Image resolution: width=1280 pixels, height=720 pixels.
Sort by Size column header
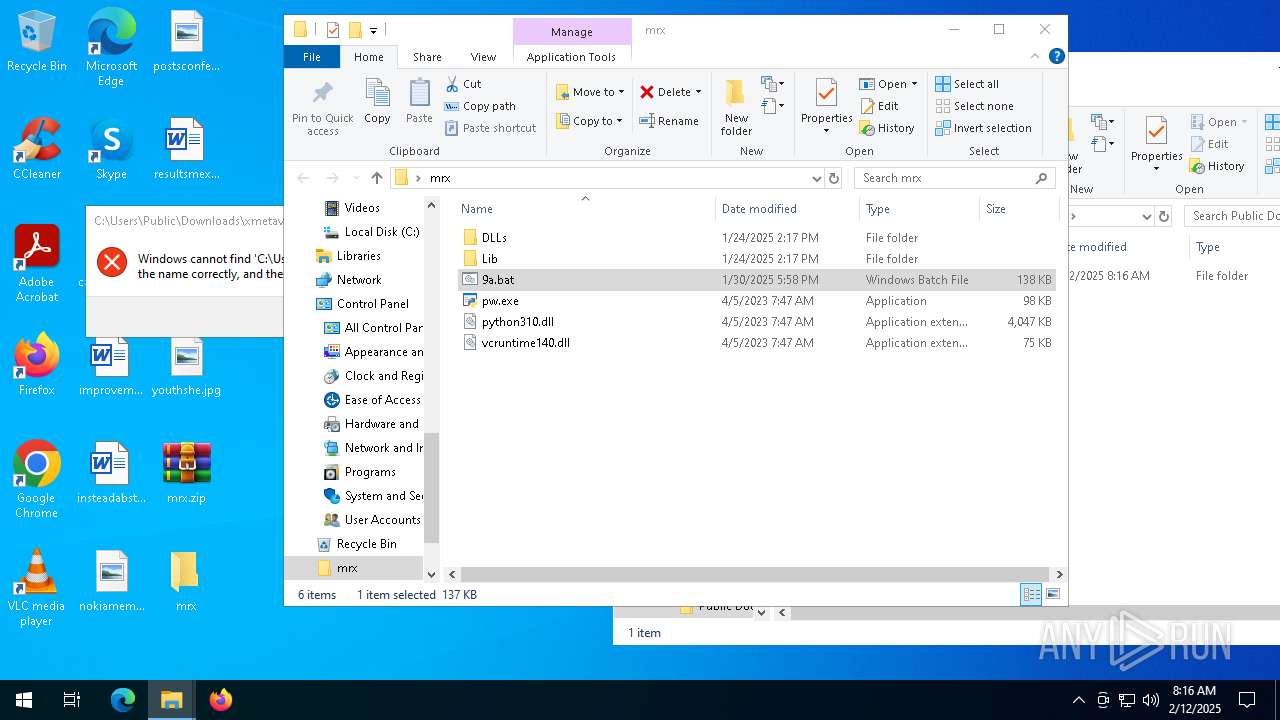[x=1018, y=209]
